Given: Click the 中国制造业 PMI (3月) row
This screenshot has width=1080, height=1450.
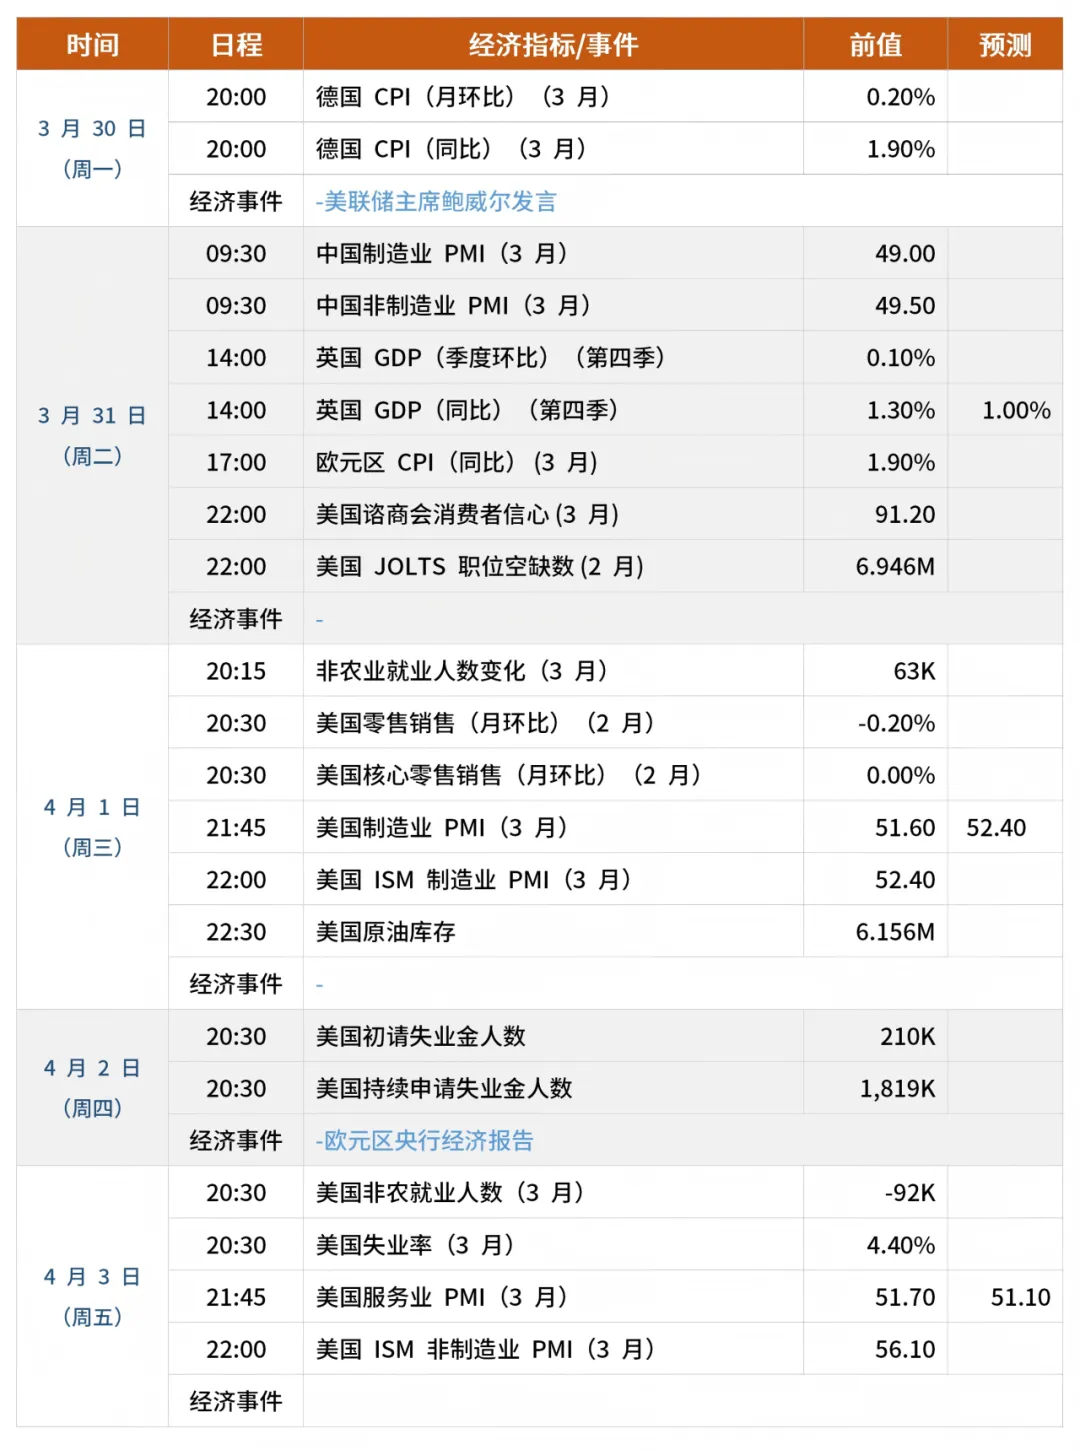Looking at the screenshot, I should pos(441,254).
